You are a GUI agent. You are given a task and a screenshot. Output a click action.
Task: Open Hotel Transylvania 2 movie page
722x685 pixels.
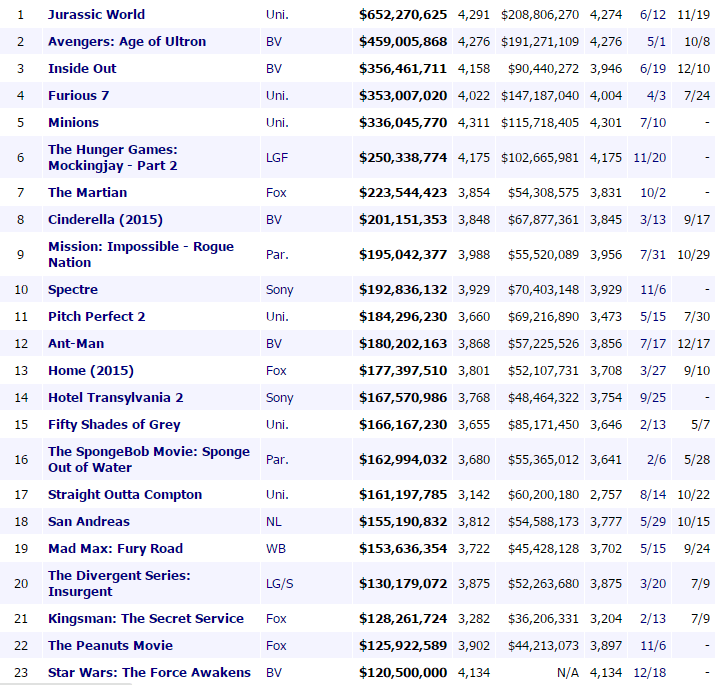coord(115,398)
